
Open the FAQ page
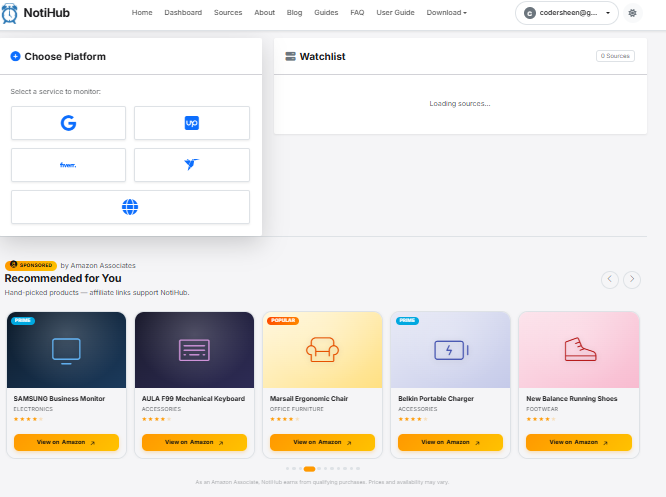357,13
